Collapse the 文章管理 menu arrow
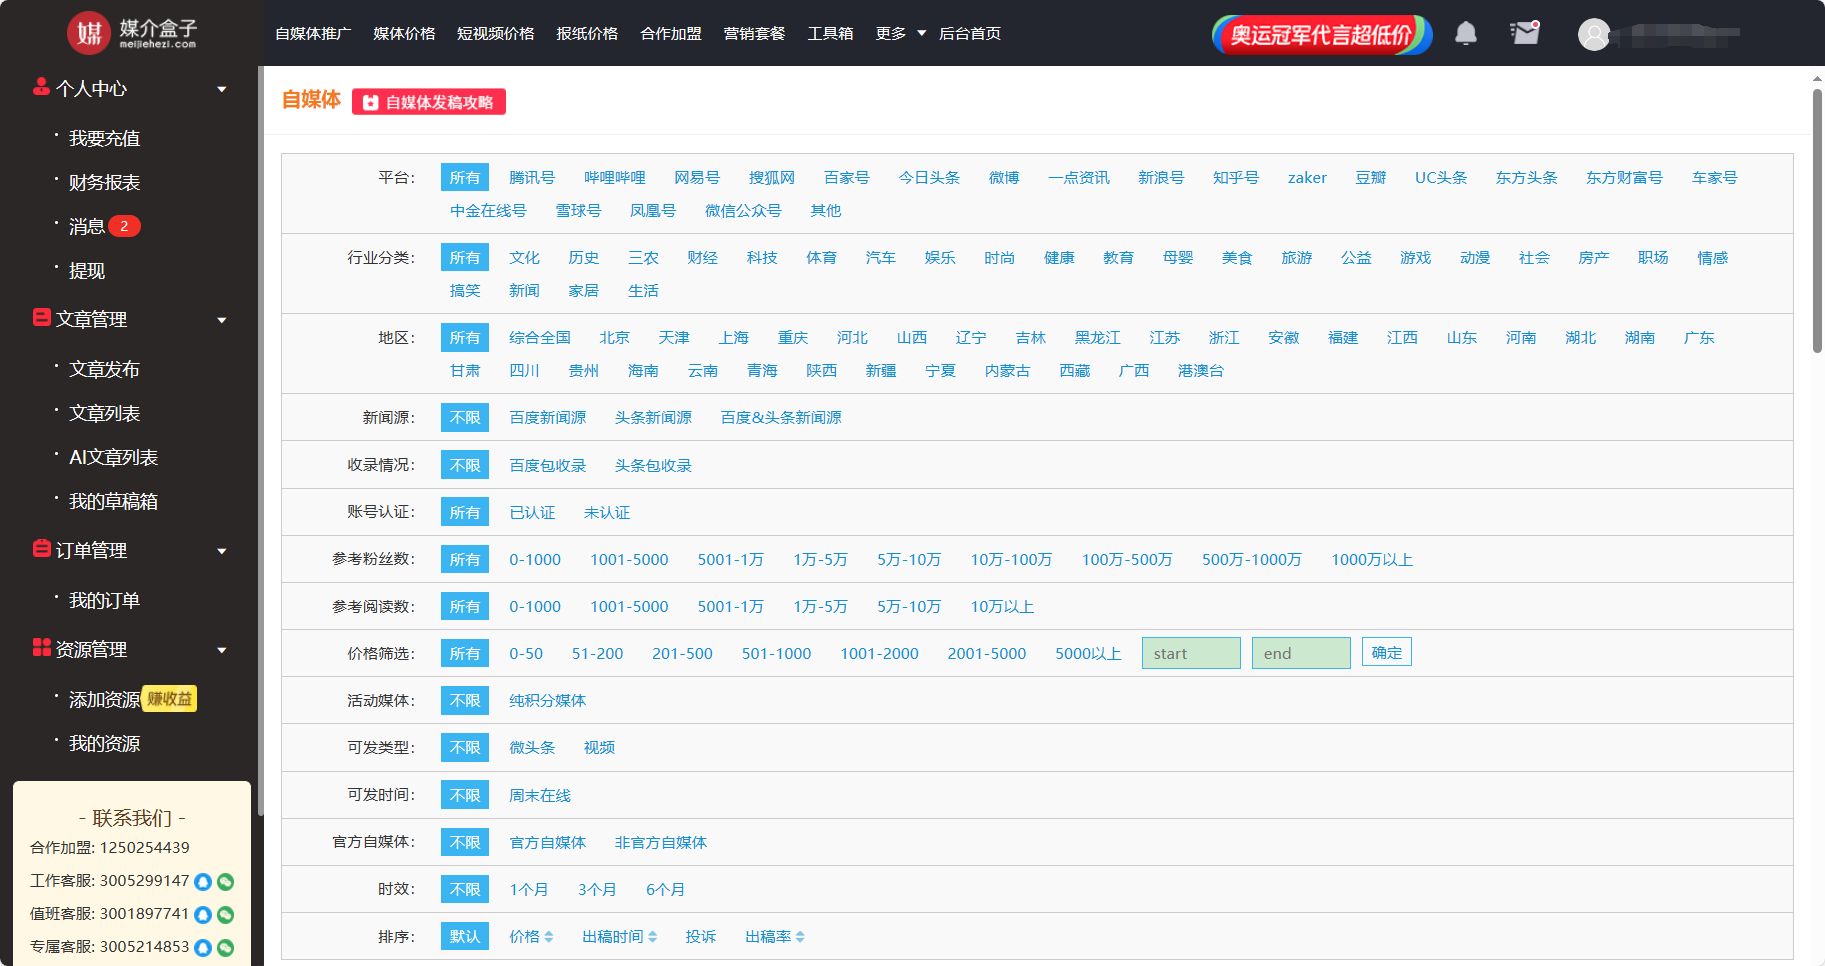The image size is (1825, 966). click(222, 320)
